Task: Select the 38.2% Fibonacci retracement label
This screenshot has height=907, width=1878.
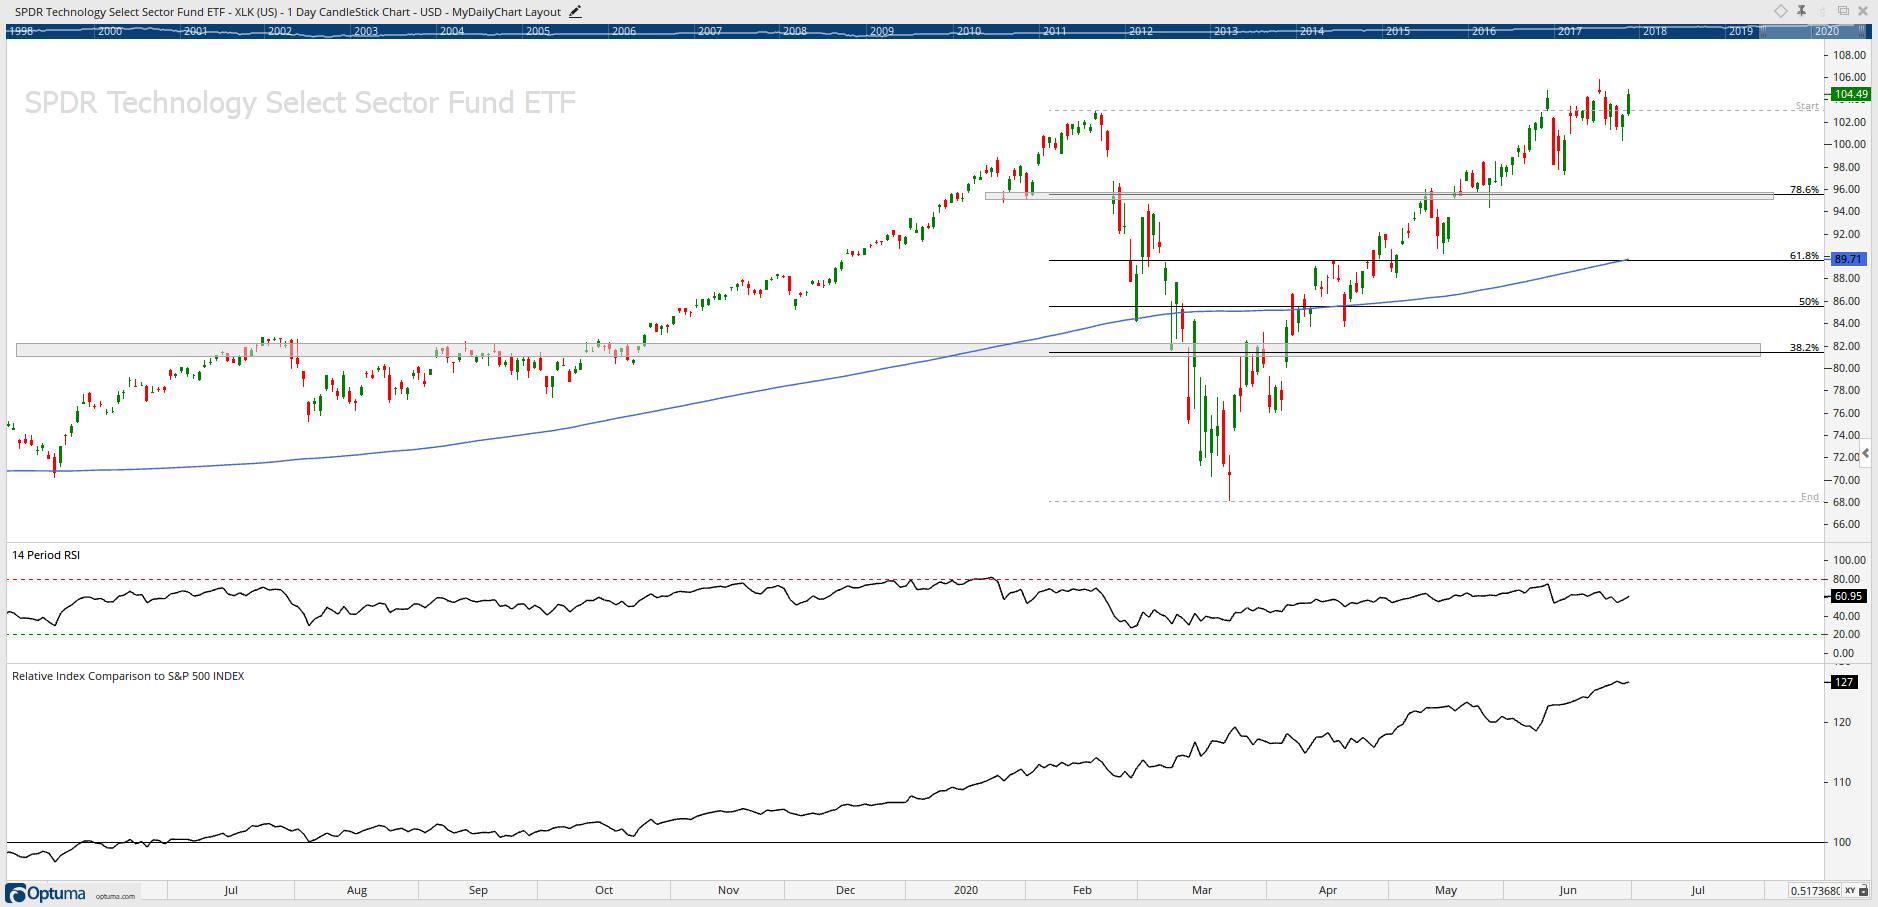Action: [x=1804, y=347]
